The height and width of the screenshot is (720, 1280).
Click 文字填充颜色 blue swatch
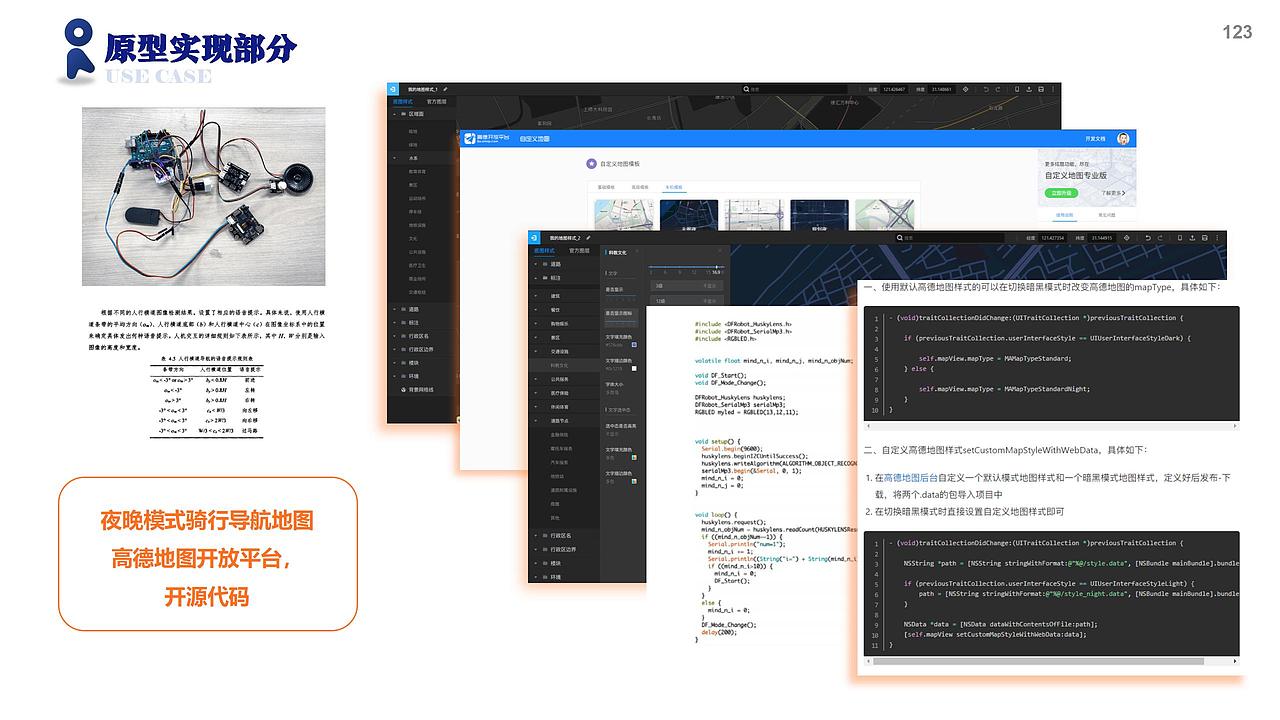pos(634,344)
